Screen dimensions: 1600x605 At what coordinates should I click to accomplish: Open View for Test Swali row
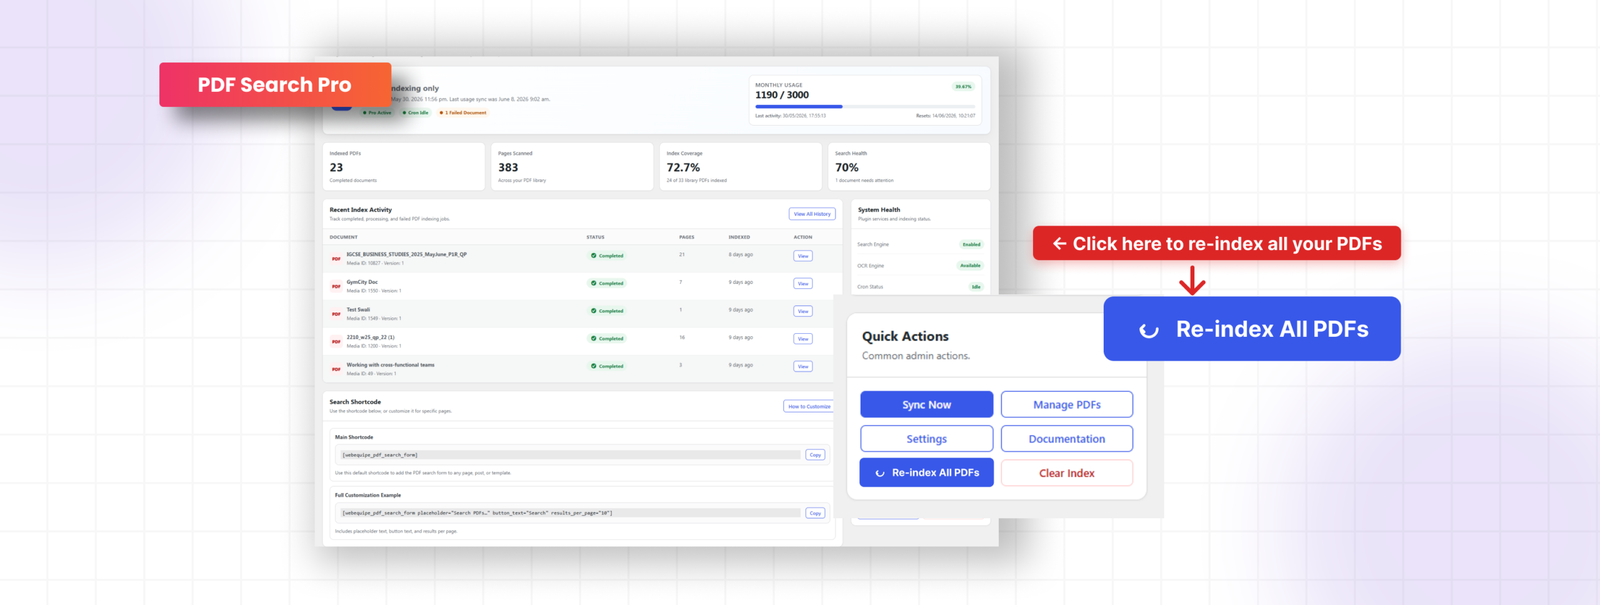pos(803,311)
